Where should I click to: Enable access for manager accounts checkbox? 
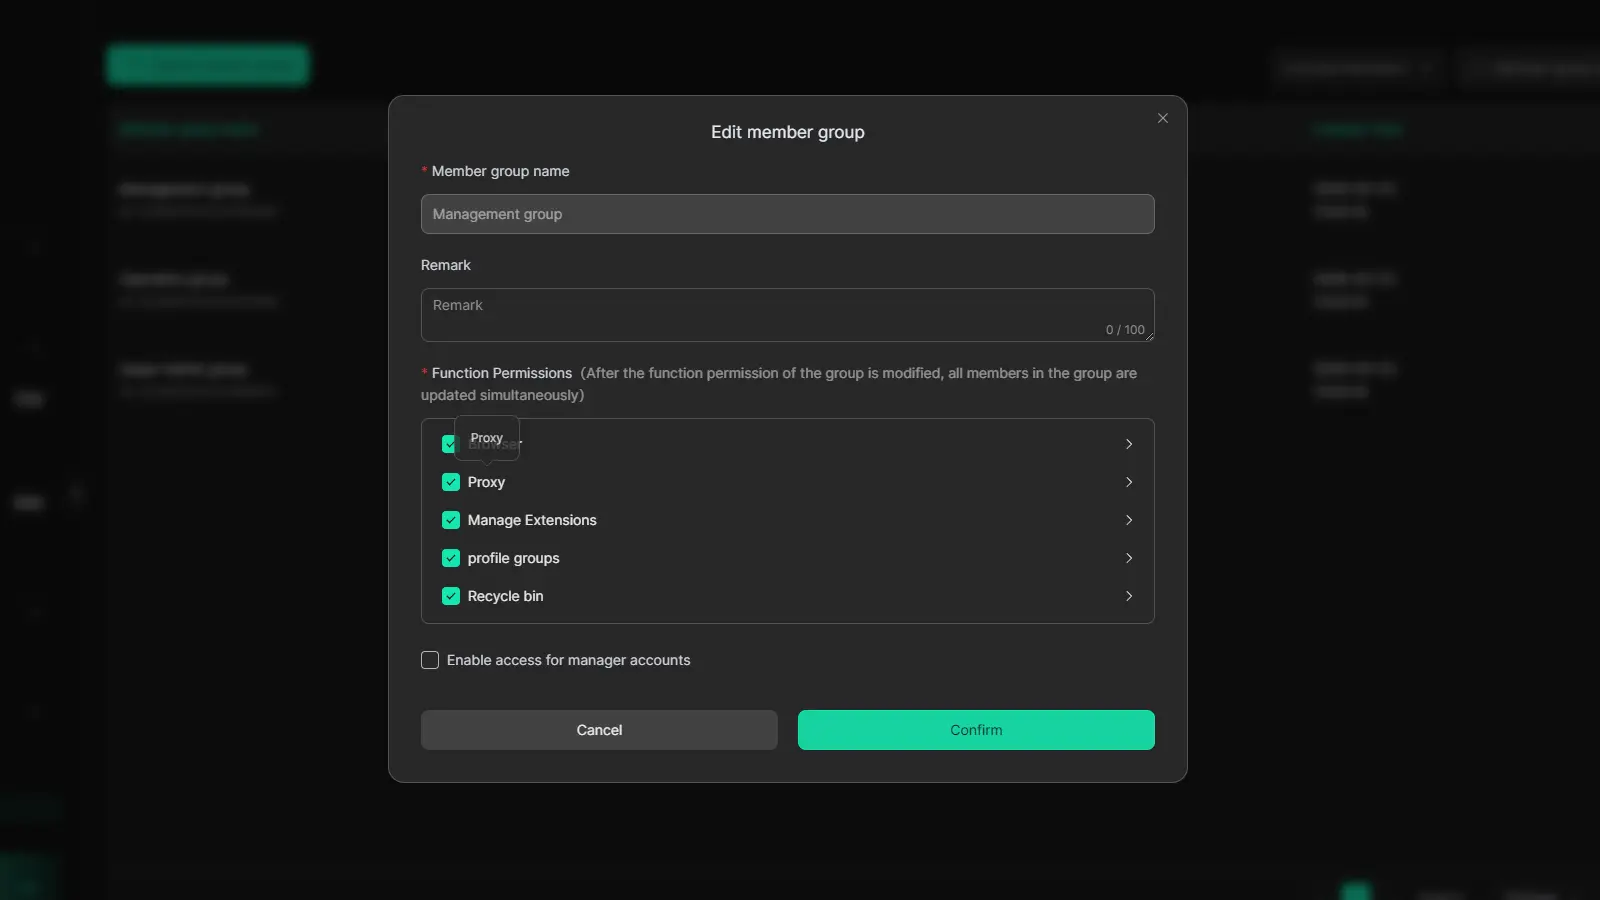coord(430,660)
